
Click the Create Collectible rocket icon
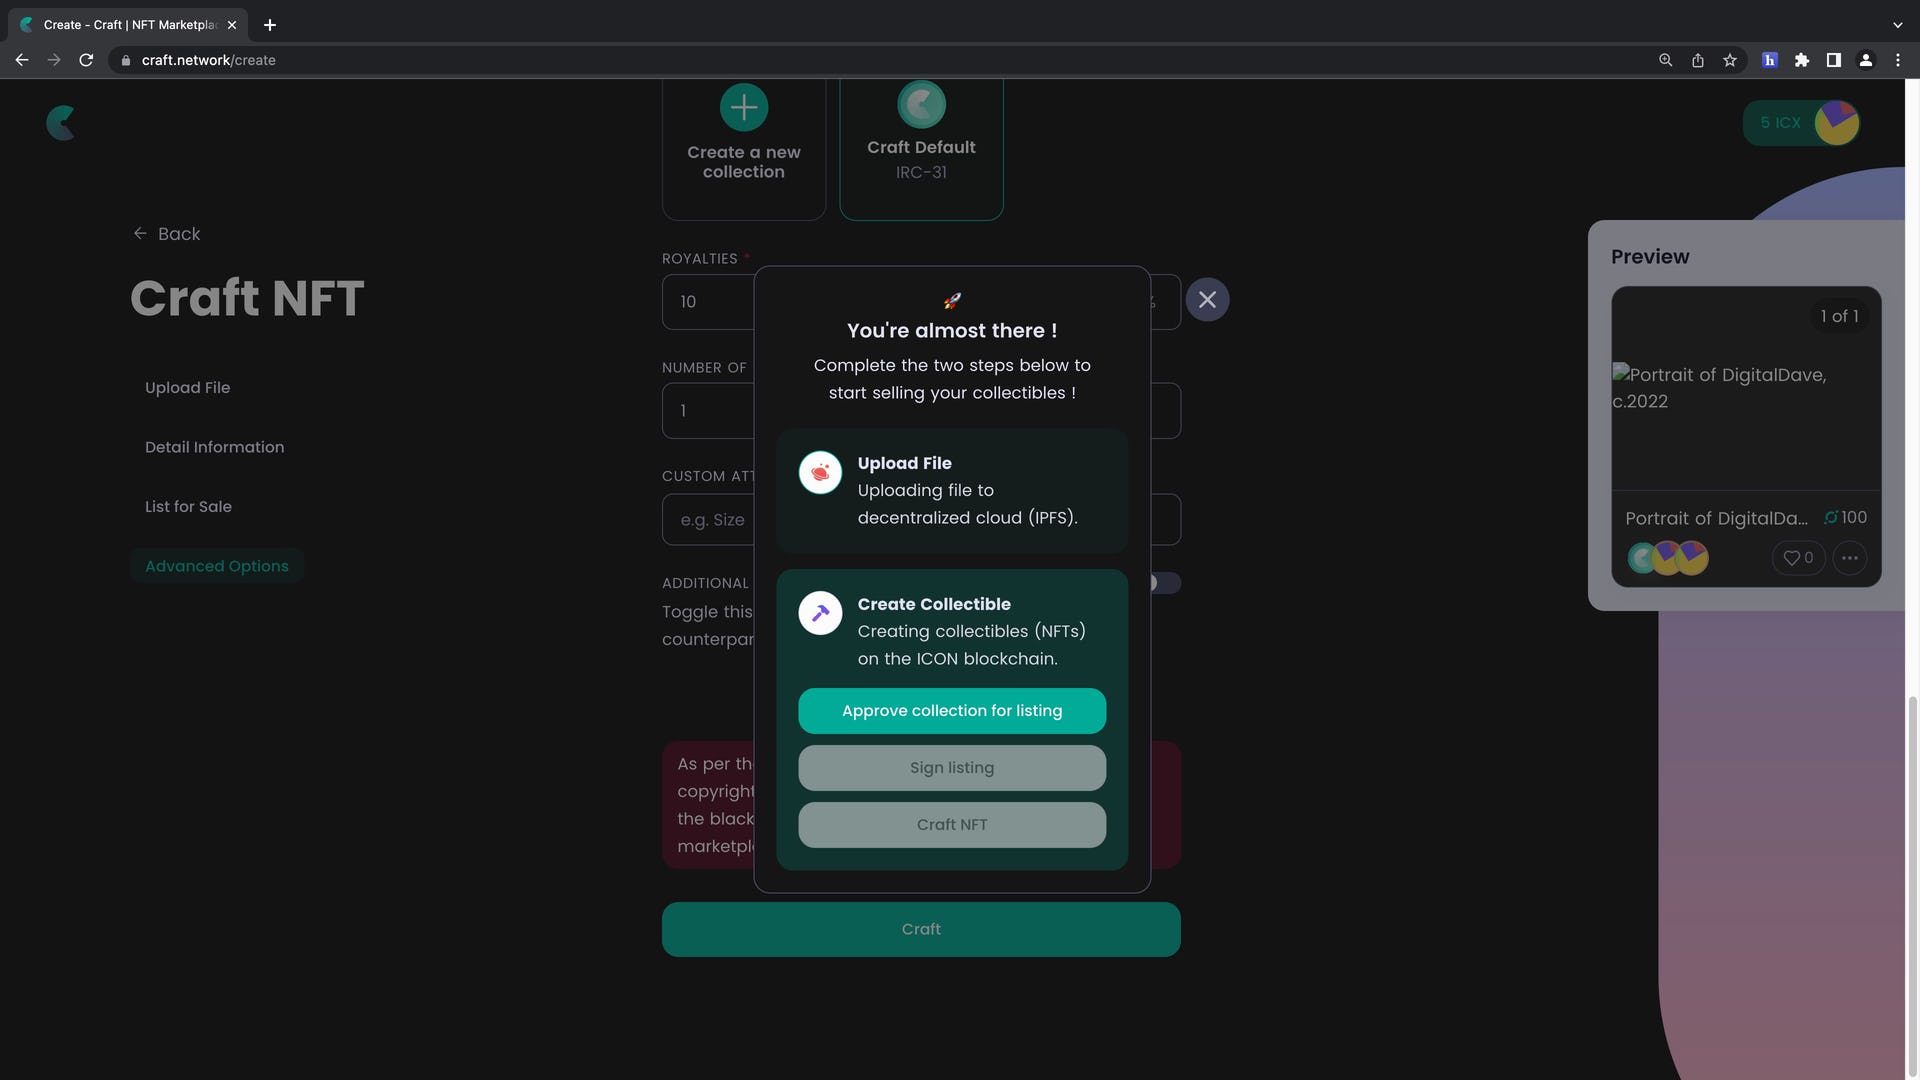coord(820,612)
